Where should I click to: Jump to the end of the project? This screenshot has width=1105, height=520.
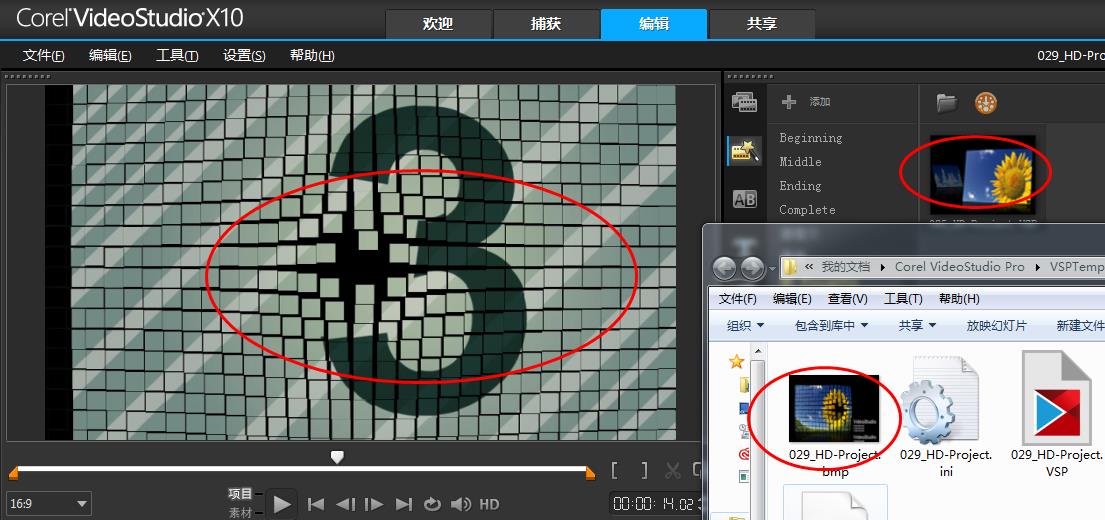coord(404,504)
